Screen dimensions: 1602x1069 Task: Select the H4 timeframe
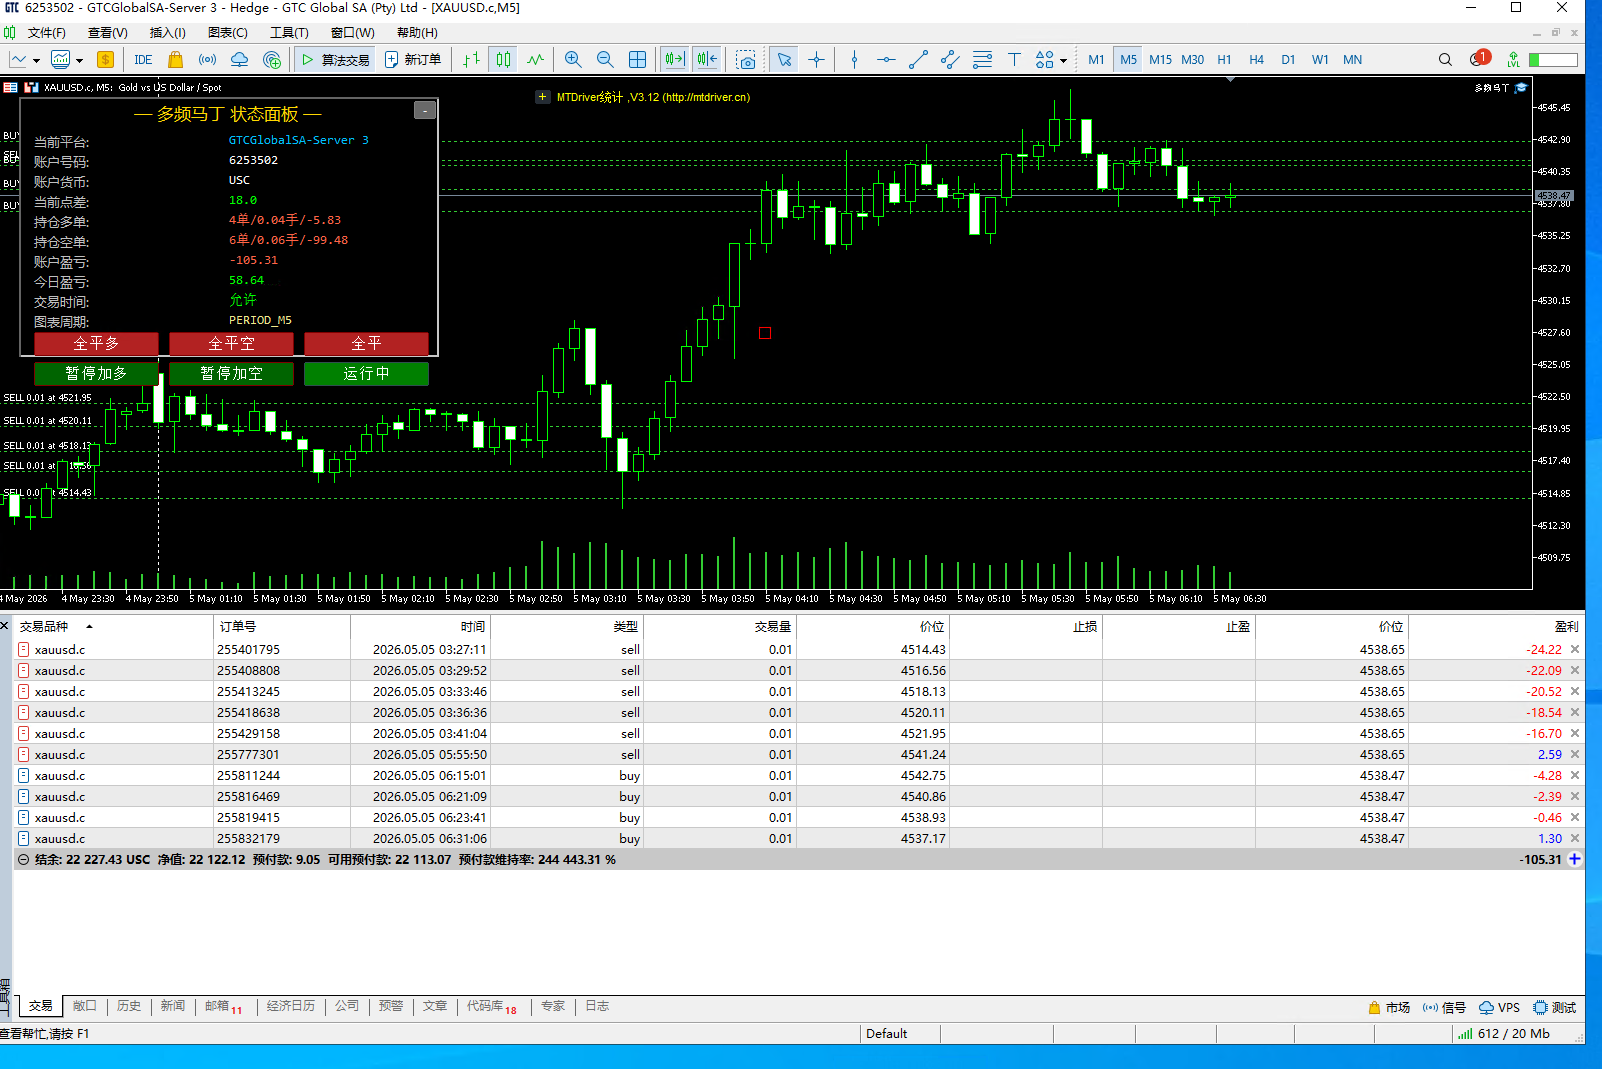[1256, 60]
